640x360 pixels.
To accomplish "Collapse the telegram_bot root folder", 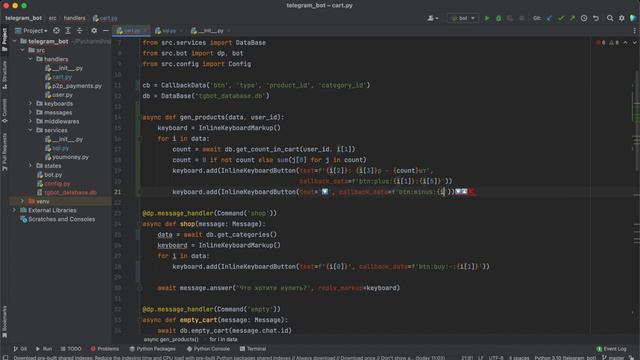I will [15, 41].
